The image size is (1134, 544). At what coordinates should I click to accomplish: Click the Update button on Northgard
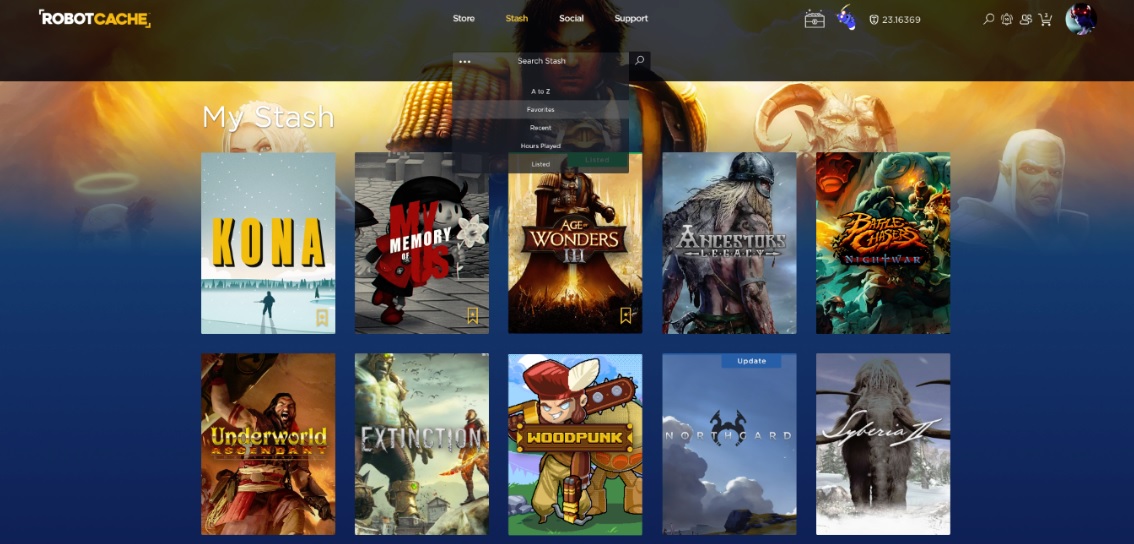[x=751, y=360]
